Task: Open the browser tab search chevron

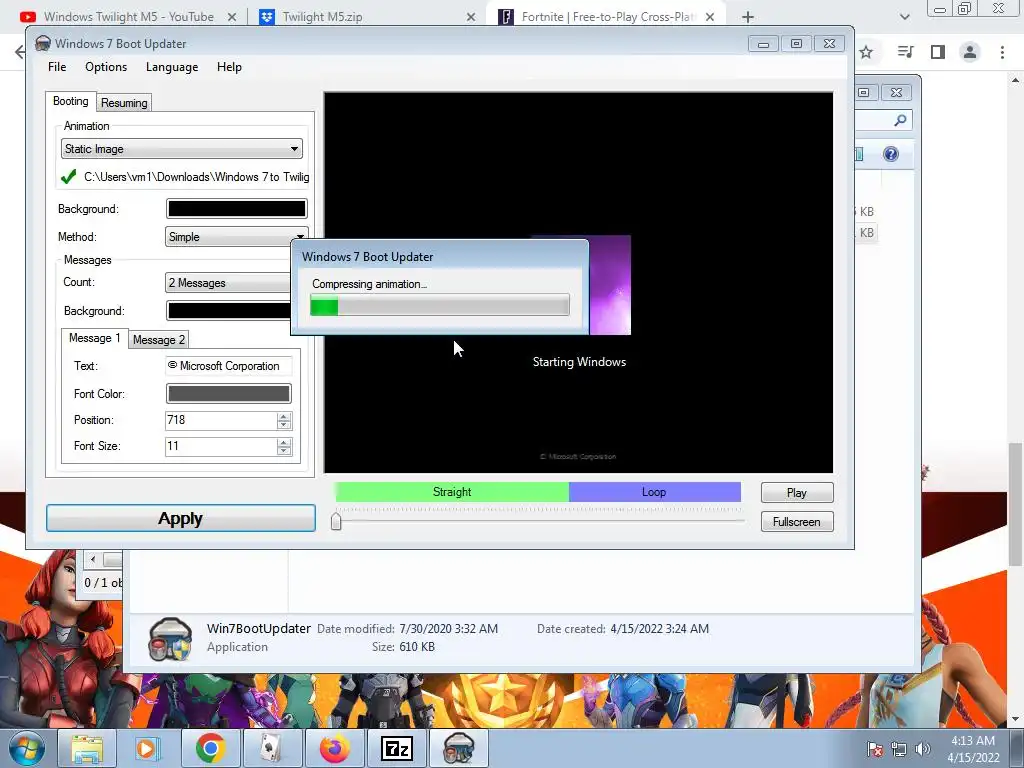Action: tap(904, 17)
